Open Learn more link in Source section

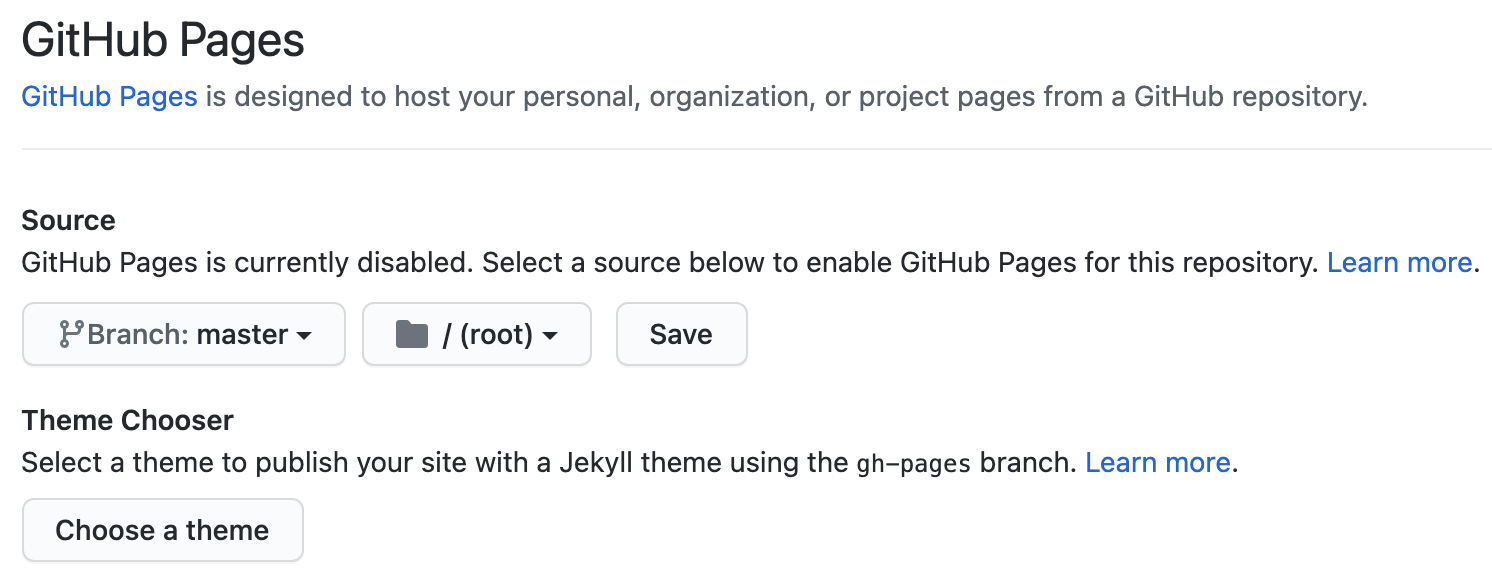(1399, 263)
